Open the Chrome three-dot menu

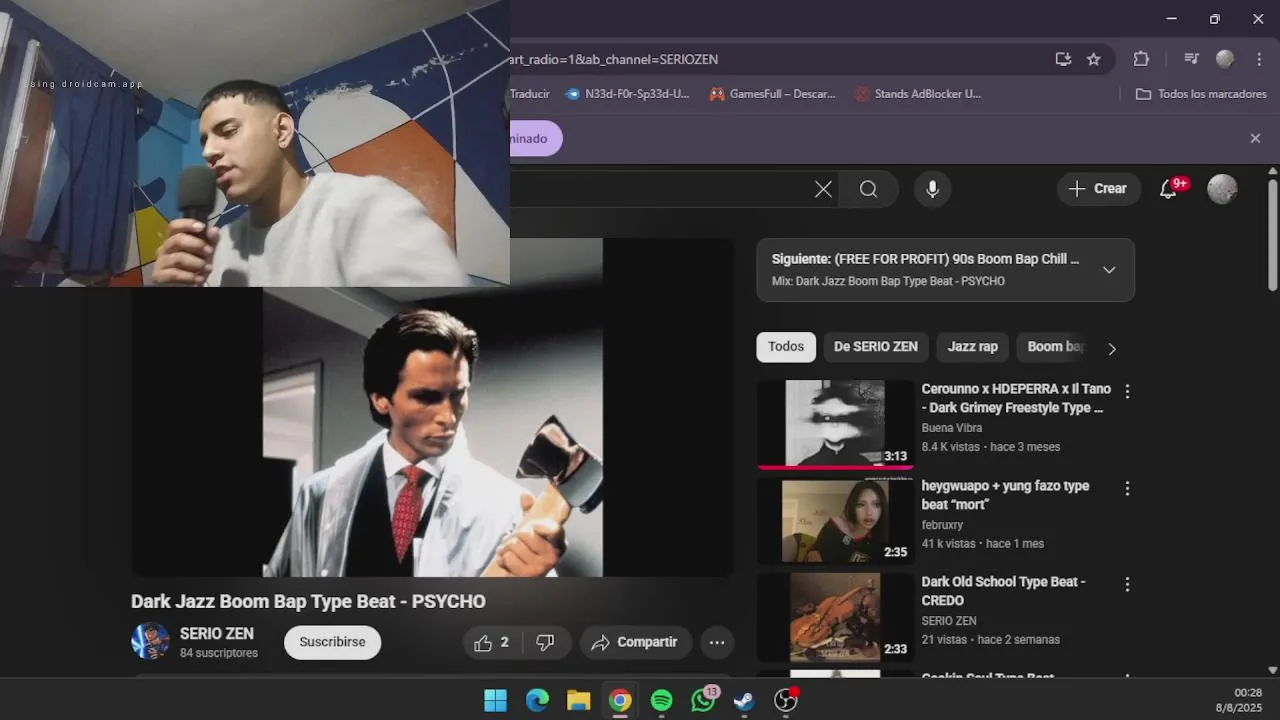[x=1259, y=59]
